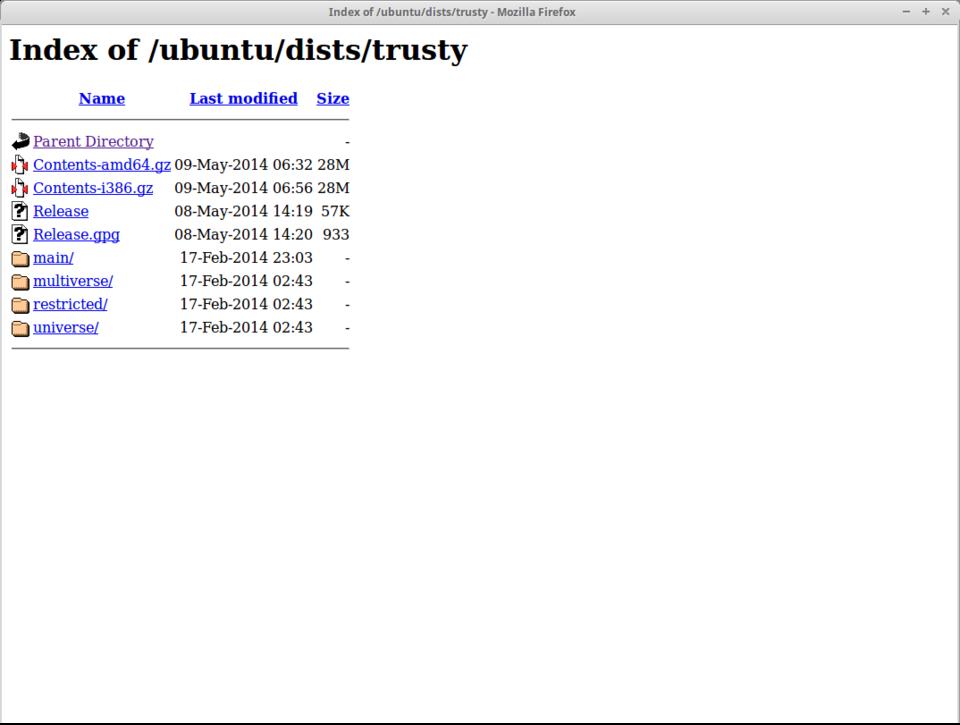Click the Parent Directory back-arrow icon
The image size is (960, 725).
pos(20,141)
